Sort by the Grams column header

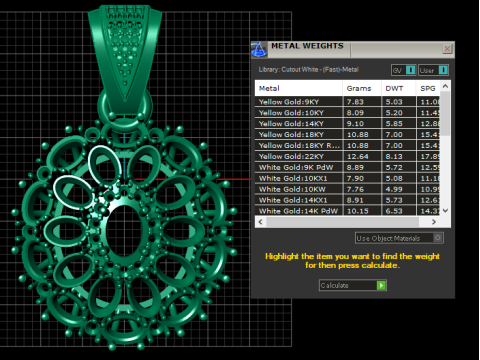pos(362,88)
